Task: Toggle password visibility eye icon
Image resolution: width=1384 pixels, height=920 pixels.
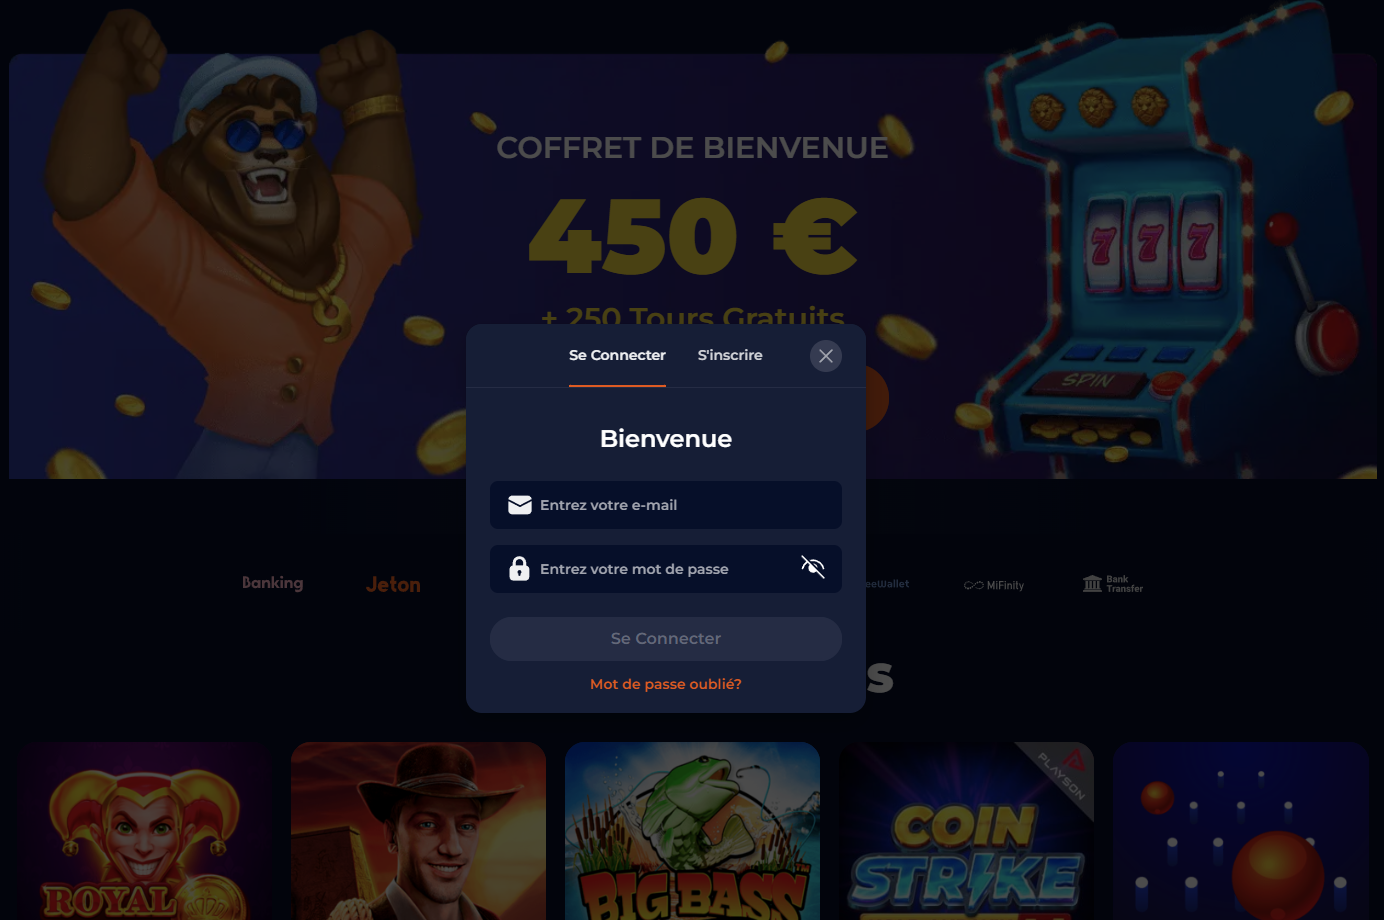Action: 813,568
